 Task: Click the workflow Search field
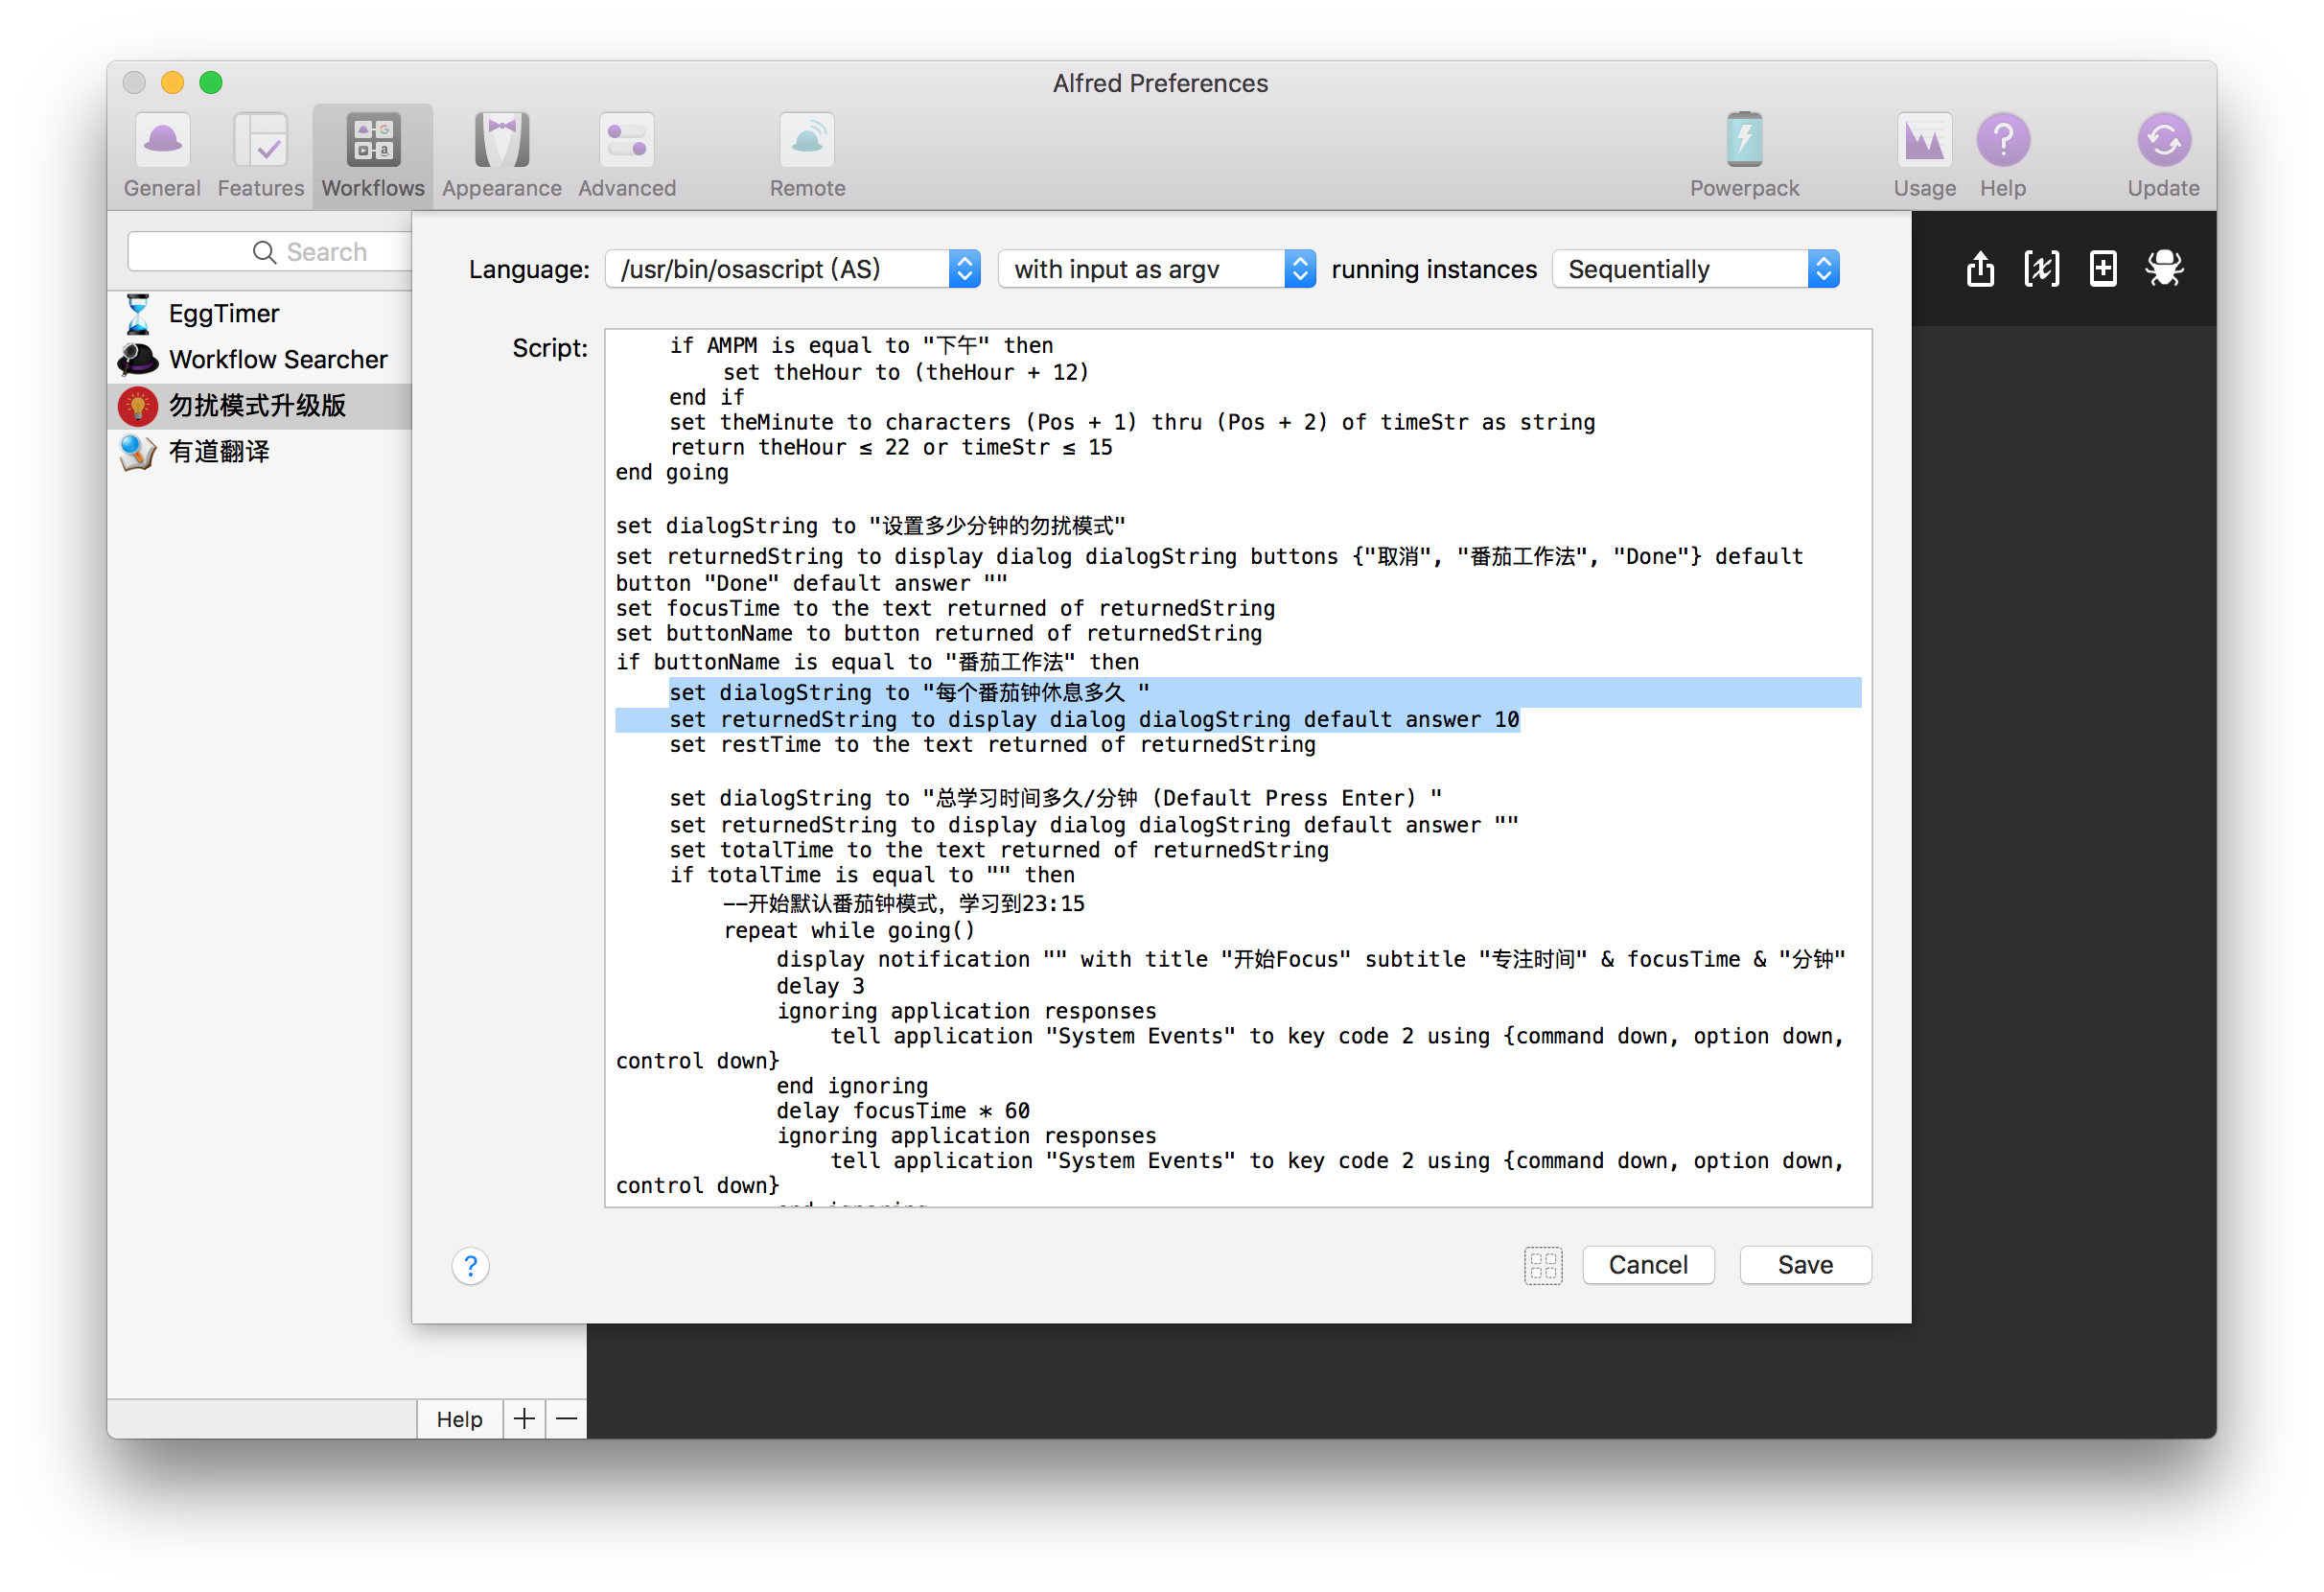click(x=270, y=252)
